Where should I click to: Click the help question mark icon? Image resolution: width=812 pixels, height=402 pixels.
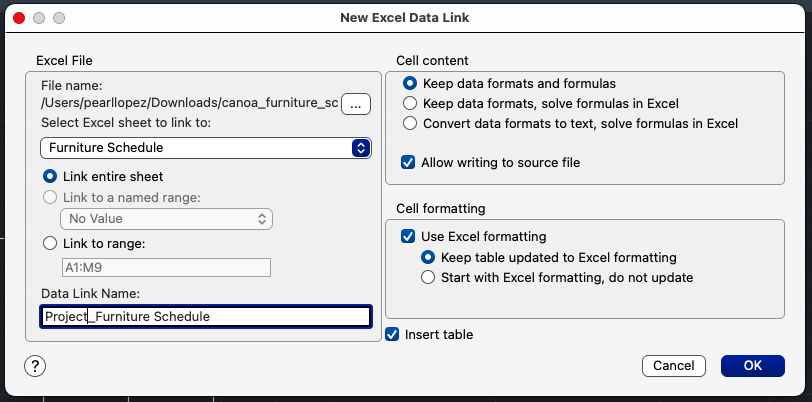click(34, 366)
